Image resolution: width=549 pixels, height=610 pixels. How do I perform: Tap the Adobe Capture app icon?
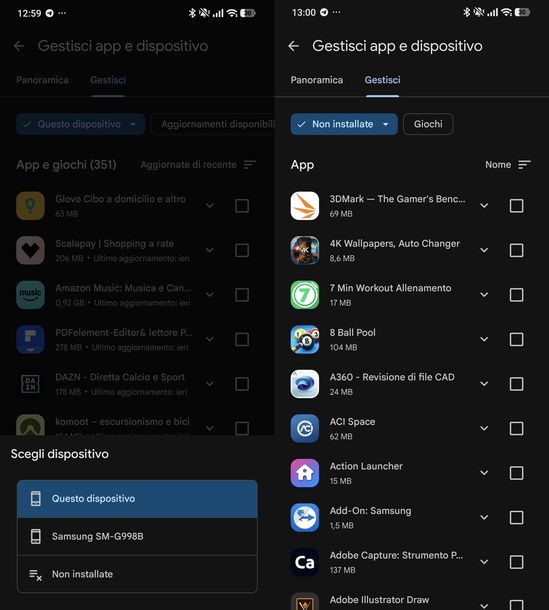305,562
